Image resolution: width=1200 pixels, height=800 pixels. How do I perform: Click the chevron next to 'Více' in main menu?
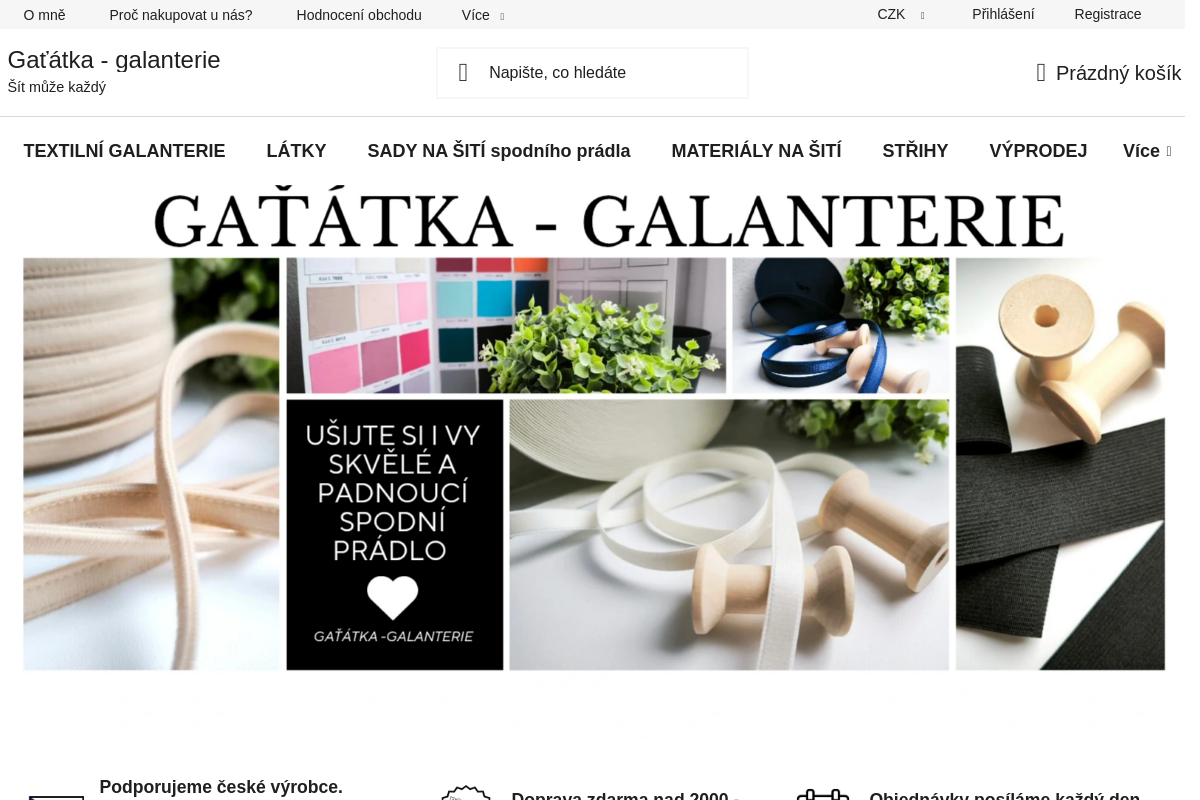[x=1170, y=151]
